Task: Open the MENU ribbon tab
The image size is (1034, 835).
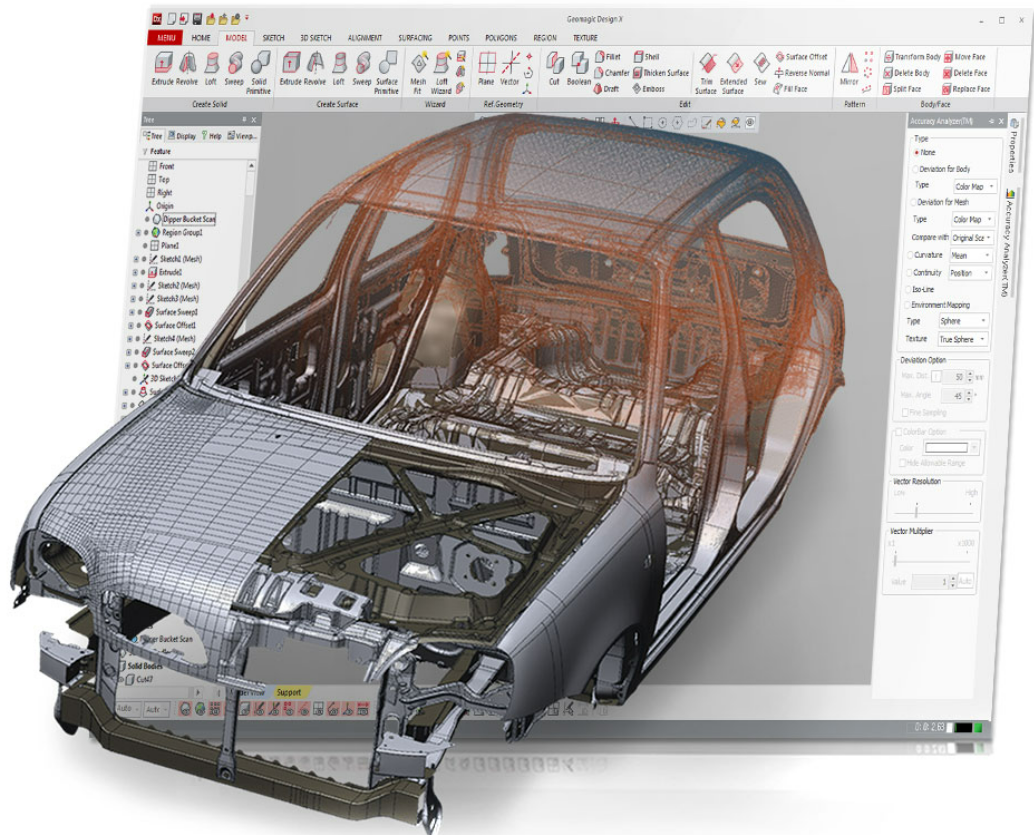Action: (166, 38)
